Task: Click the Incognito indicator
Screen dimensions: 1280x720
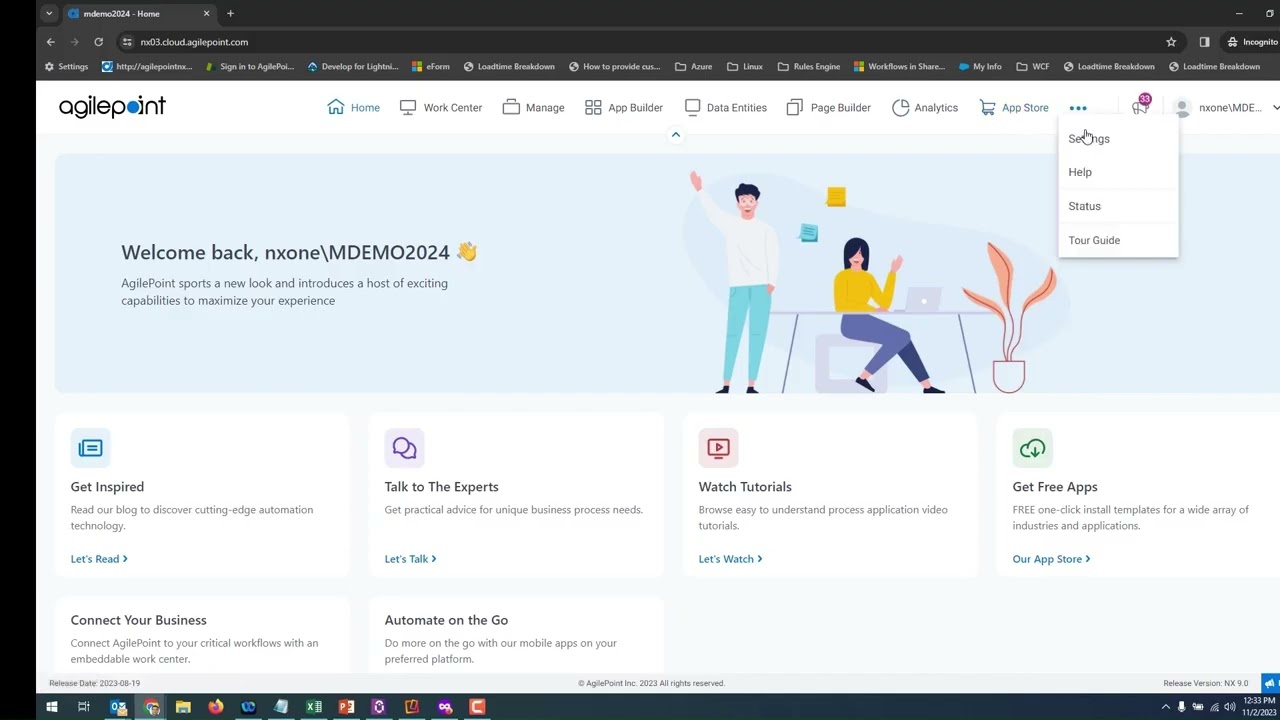Action: pos(1252,42)
